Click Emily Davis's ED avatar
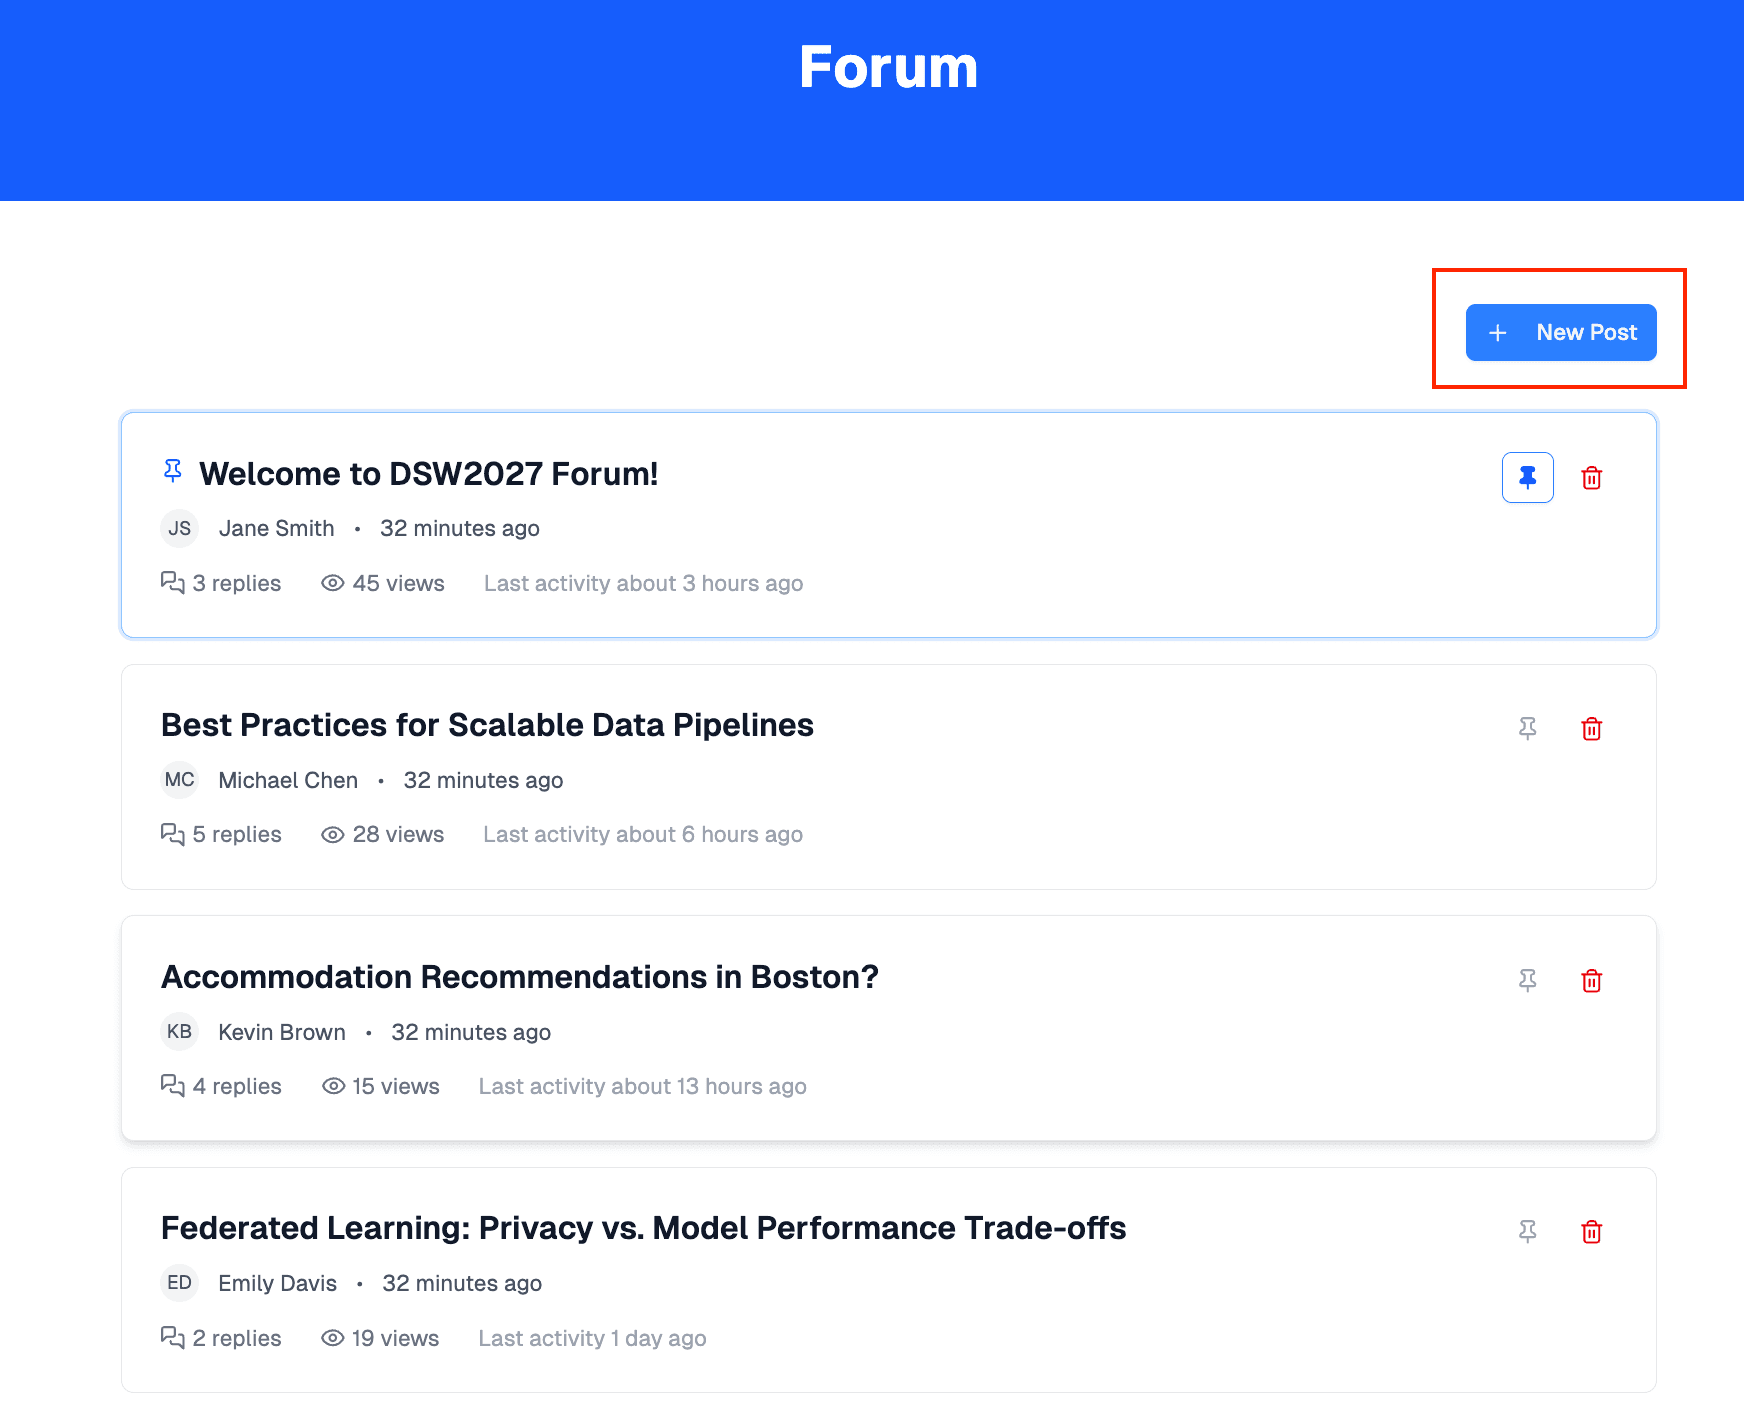 point(179,1283)
